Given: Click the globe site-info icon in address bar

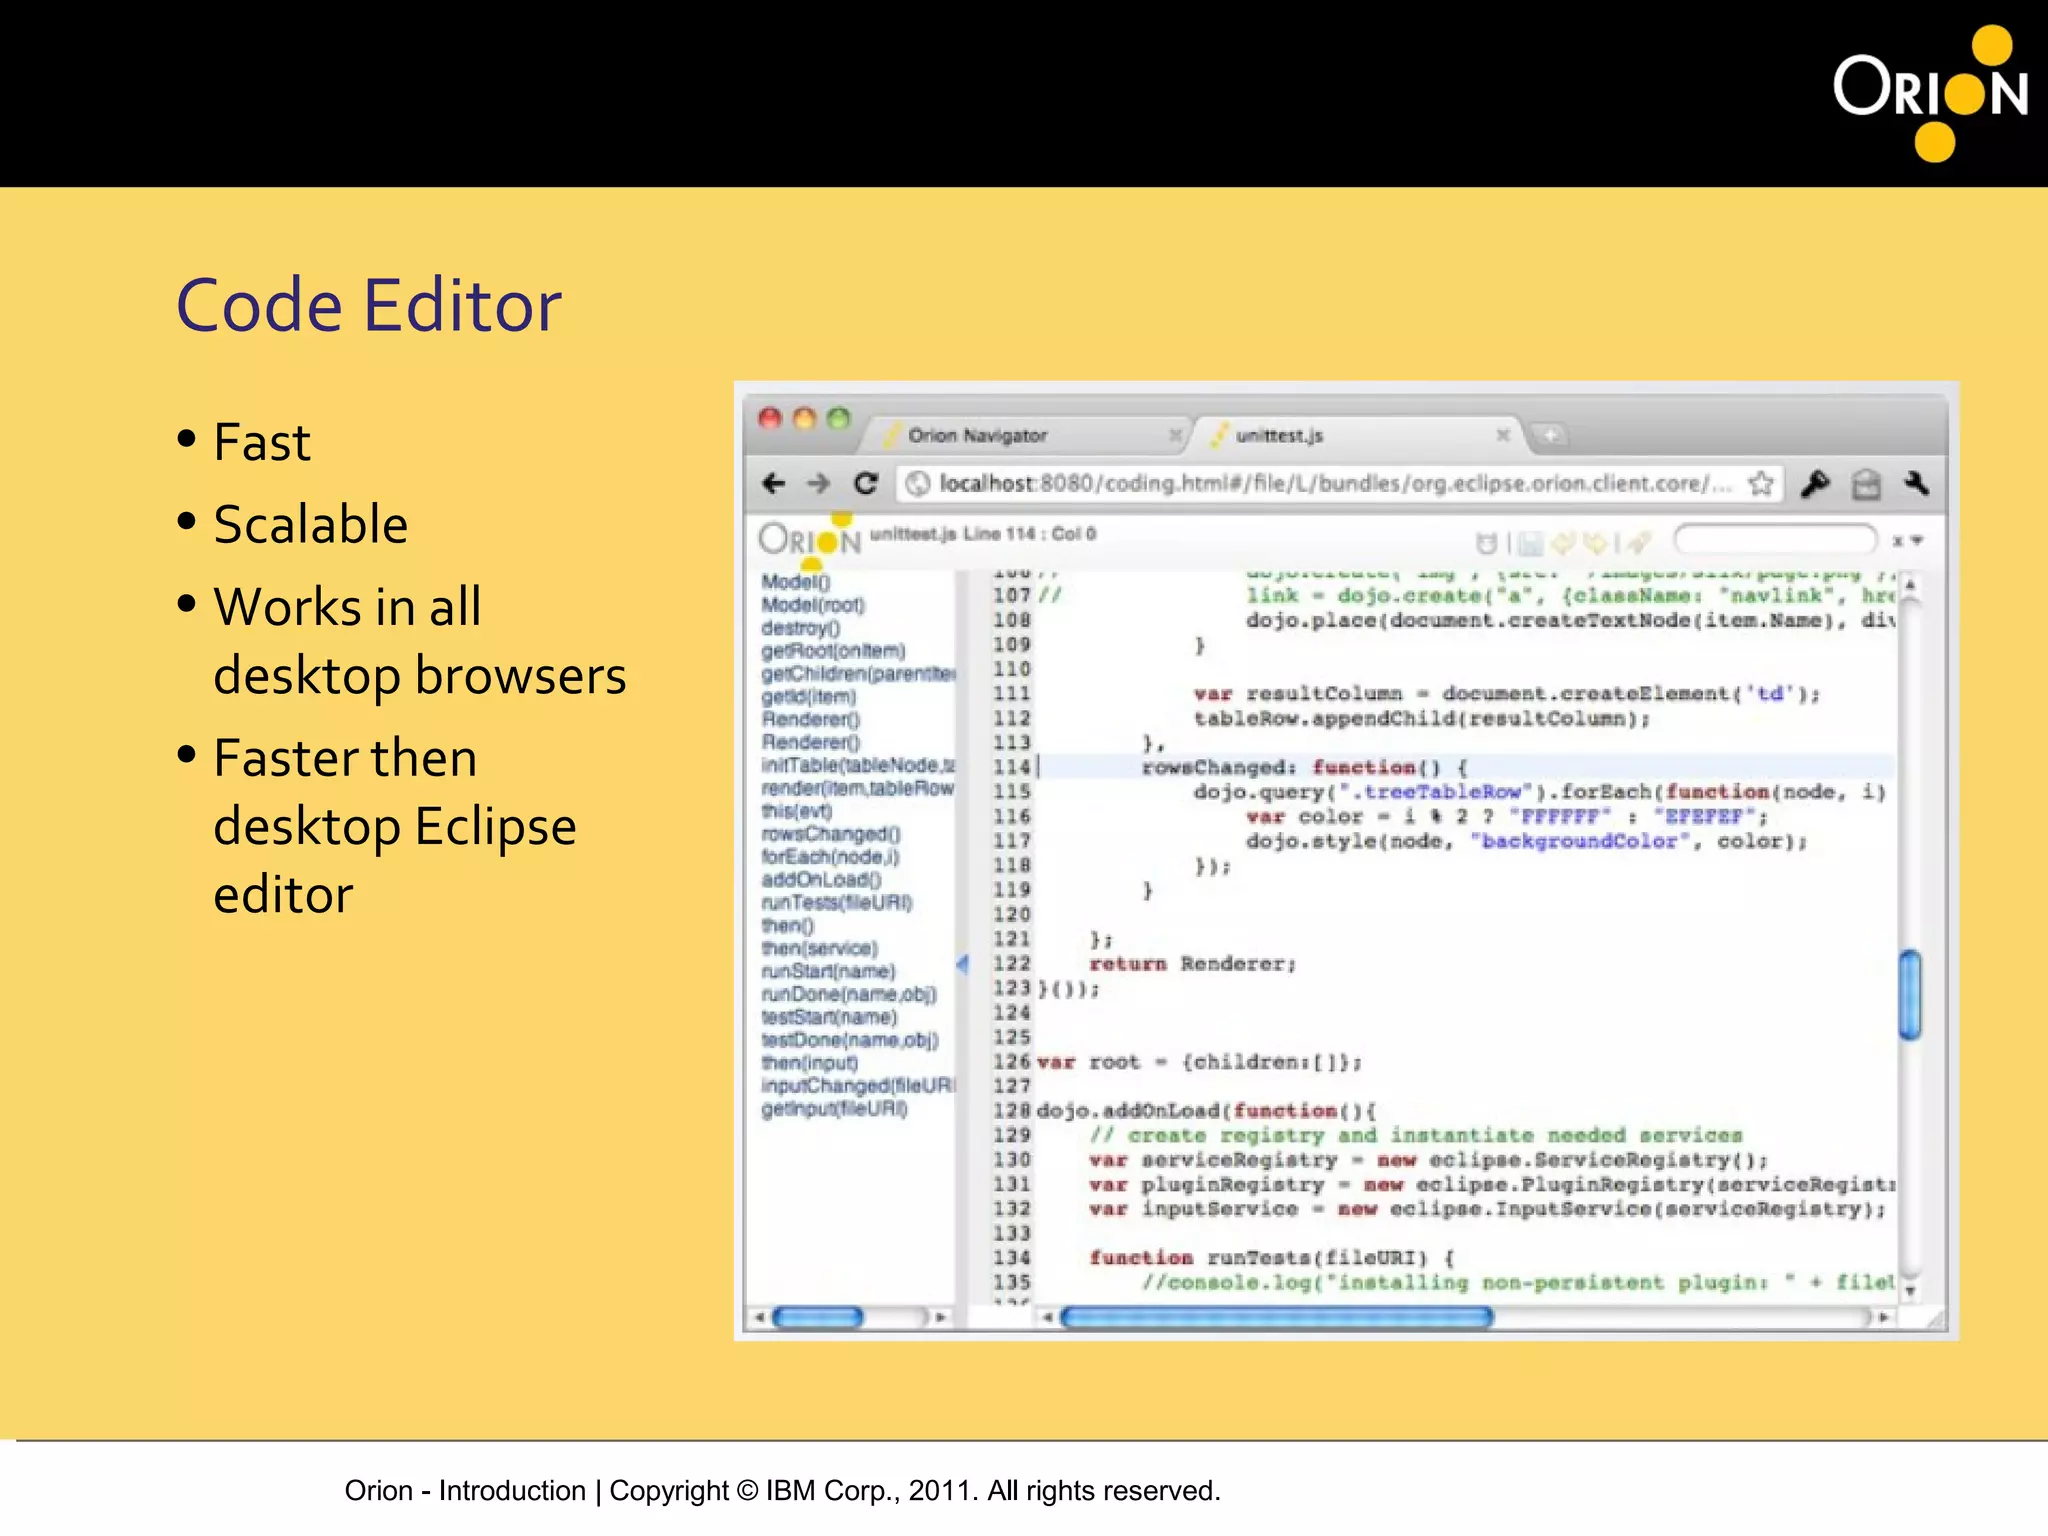Looking at the screenshot, I should [917, 484].
